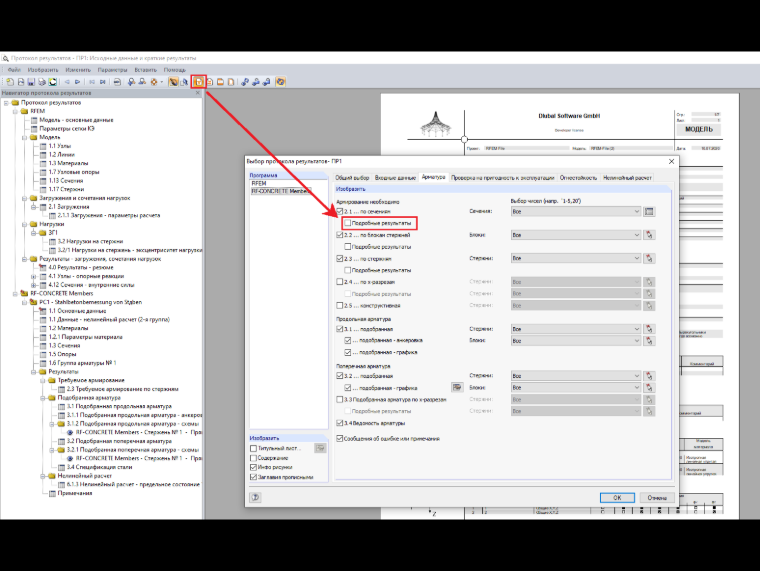Click the help icon in dialog corner
Screen dimensions: 760x571
pyautogui.click(x=255, y=497)
